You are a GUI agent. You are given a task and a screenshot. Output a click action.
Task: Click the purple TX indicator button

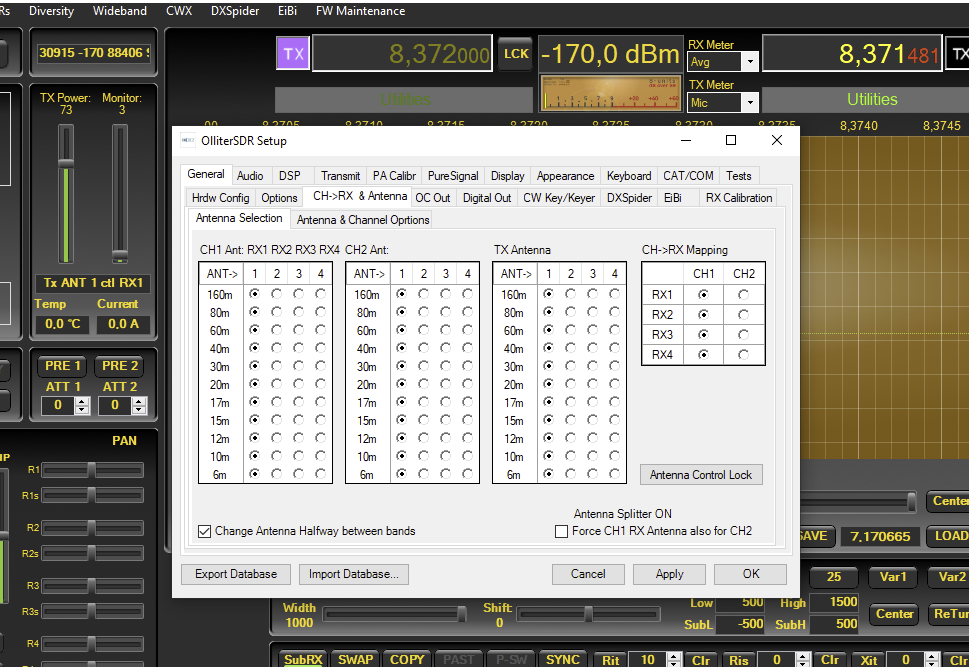(293, 54)
